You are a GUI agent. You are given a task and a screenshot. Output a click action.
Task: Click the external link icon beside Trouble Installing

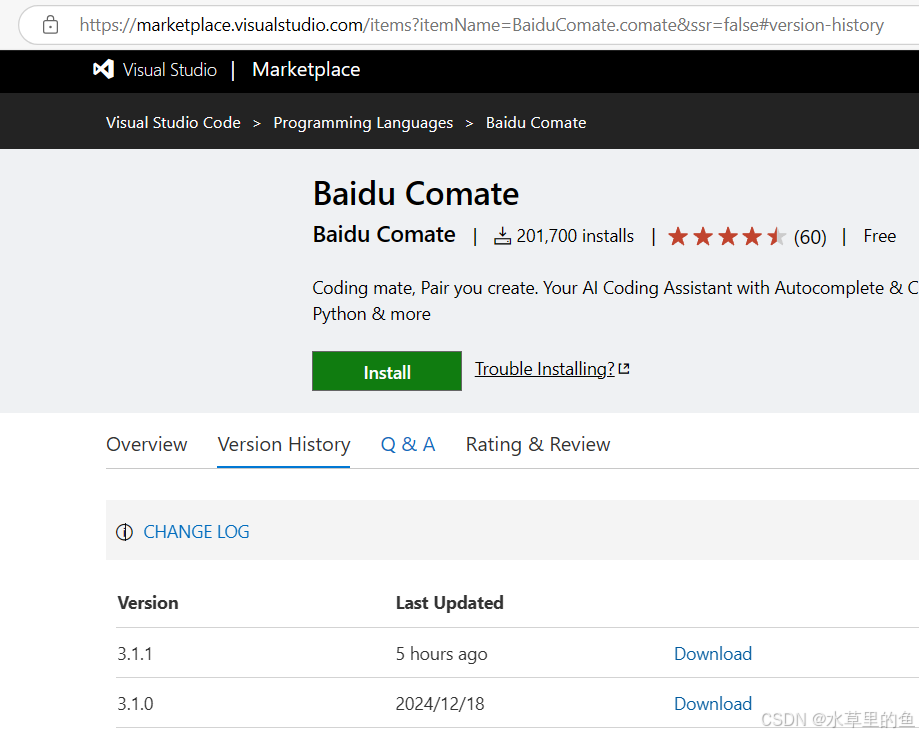[624, 369]
